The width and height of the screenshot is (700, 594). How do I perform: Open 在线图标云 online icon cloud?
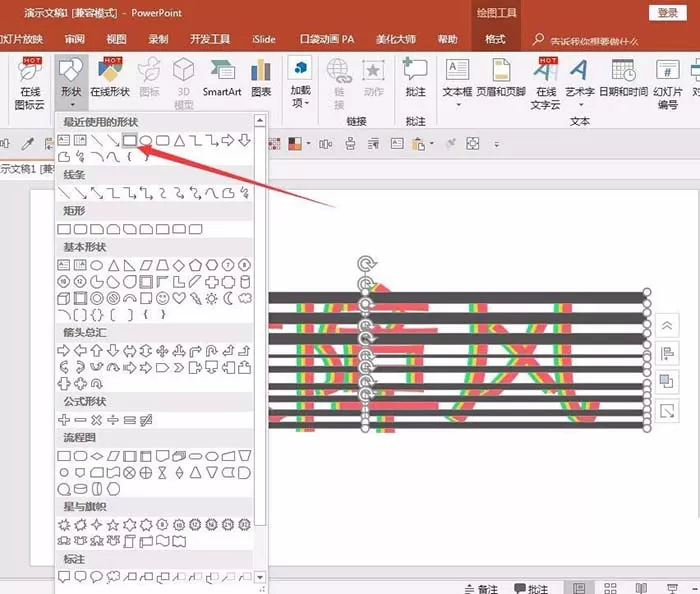pyautogui.click(x=30, y=83)
